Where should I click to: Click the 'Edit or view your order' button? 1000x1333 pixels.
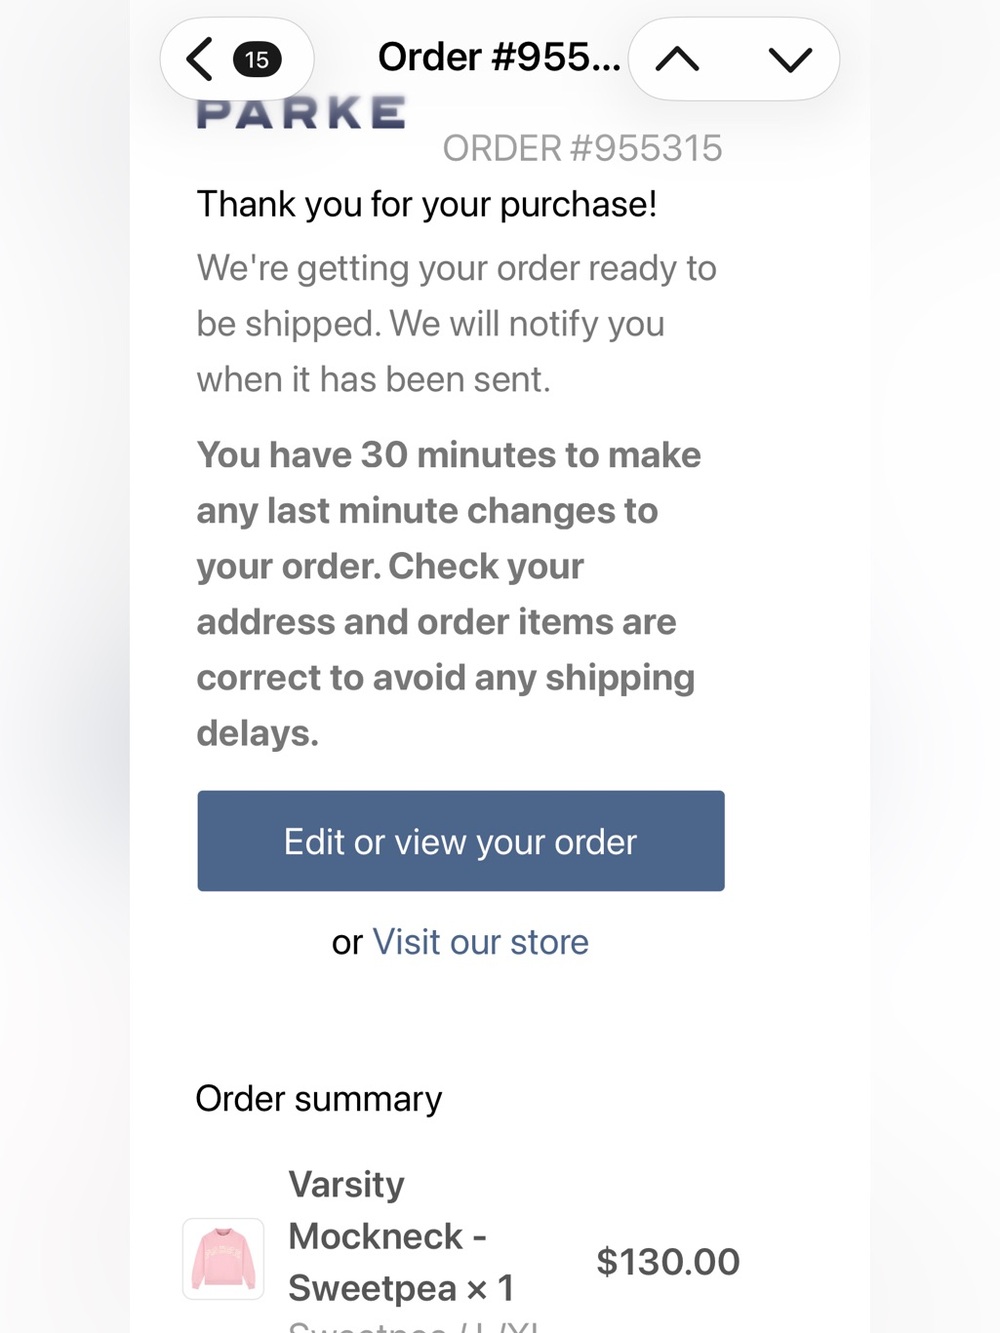coord(461,841)
